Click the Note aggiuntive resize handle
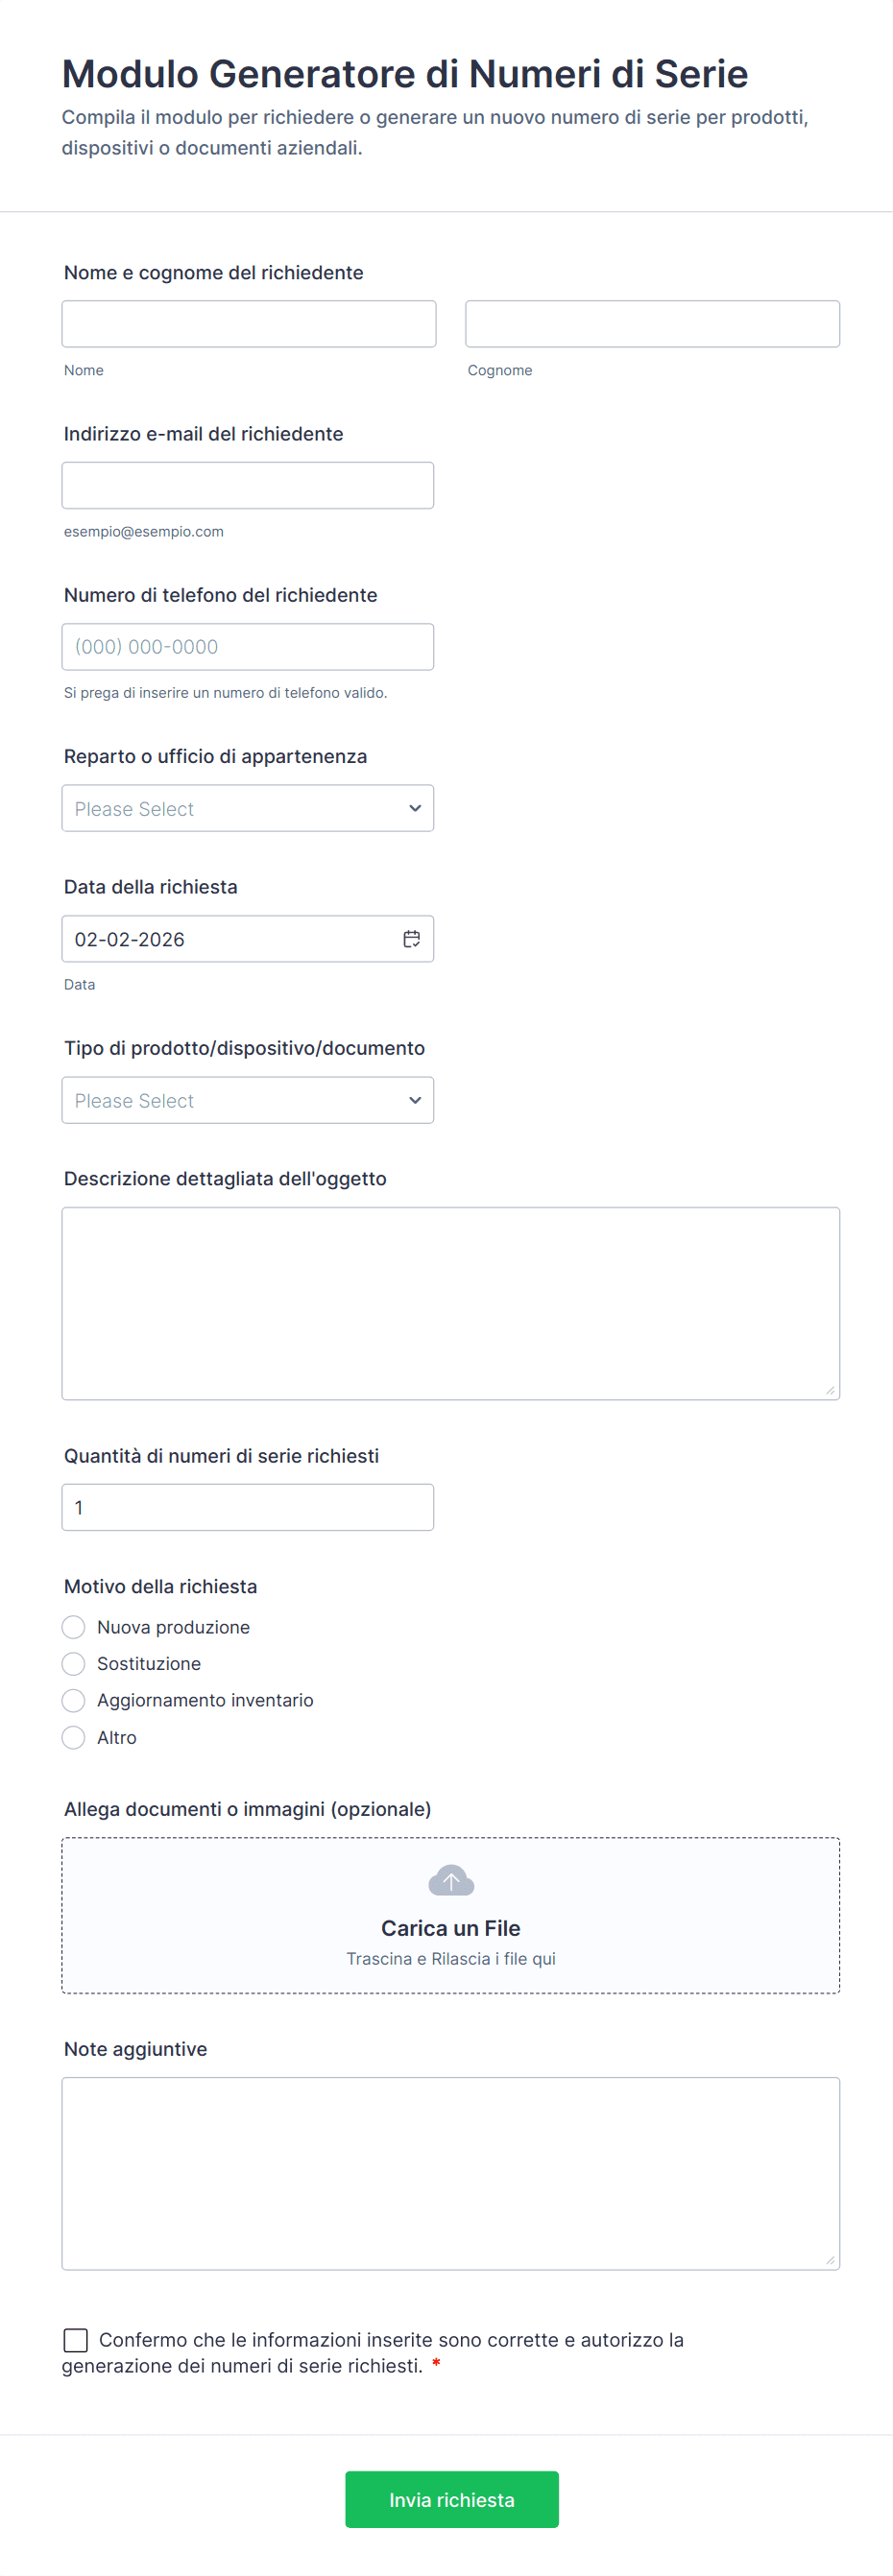Screen dimensions: 893x2576 click(x=830, y=2260)
